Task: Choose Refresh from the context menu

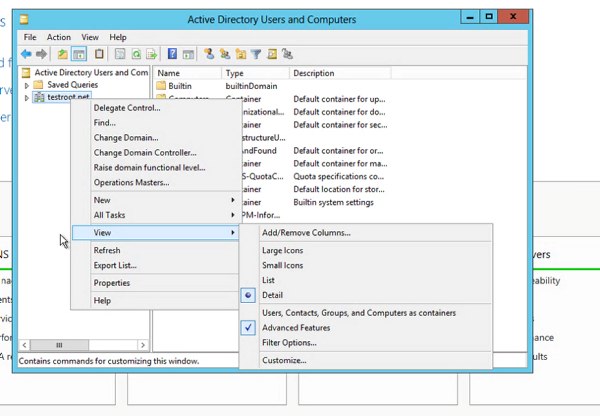Action: [155, 250]
